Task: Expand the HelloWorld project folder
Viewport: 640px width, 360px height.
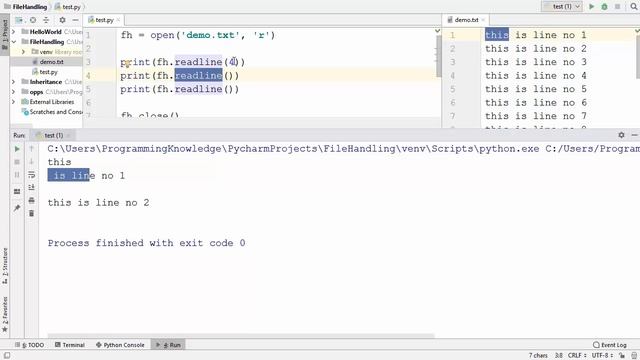Action: point(13,32)
